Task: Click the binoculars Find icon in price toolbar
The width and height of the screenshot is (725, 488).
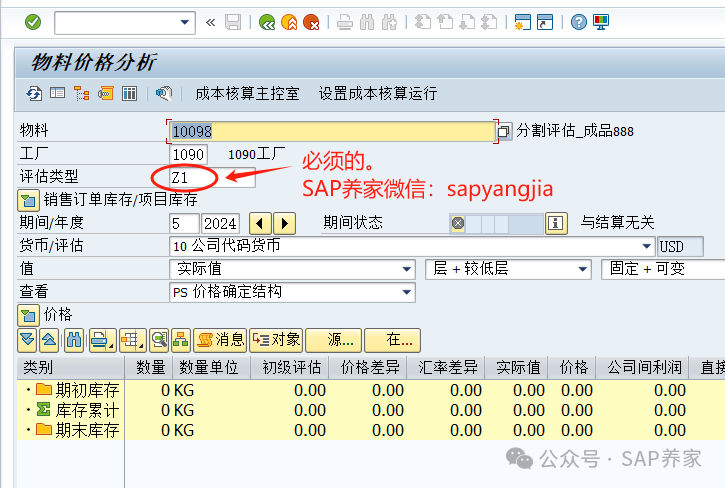Action: pos(73,340)
